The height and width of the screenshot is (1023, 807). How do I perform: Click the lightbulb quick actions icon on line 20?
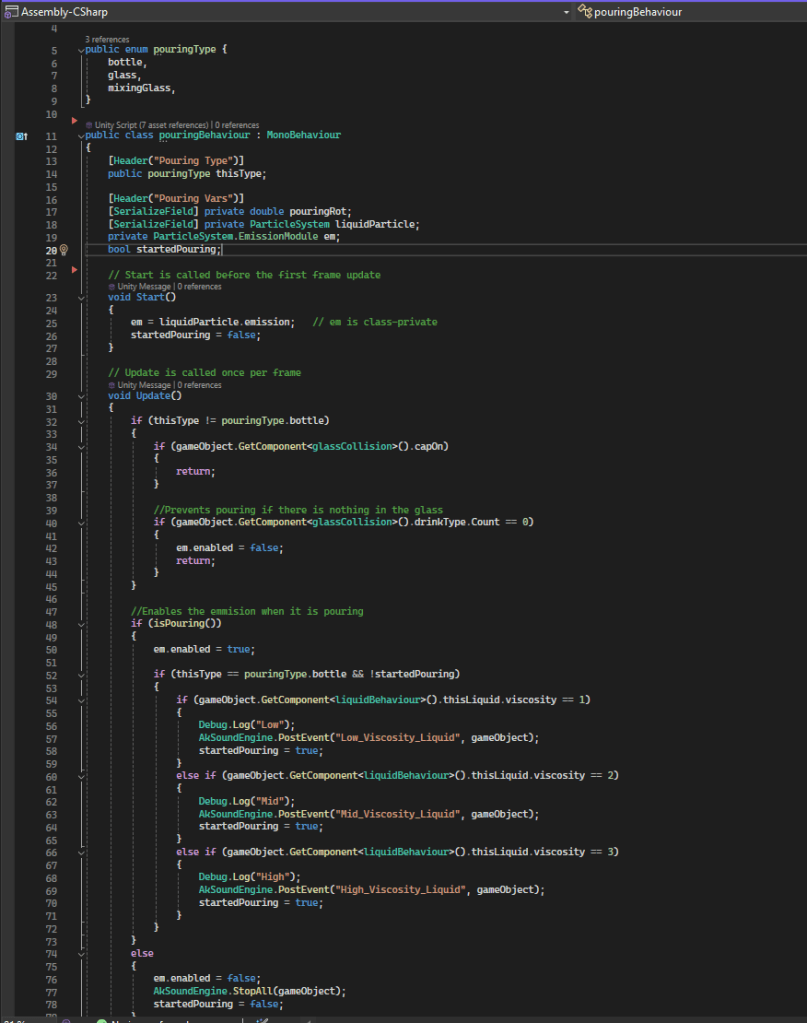point(64,249)
